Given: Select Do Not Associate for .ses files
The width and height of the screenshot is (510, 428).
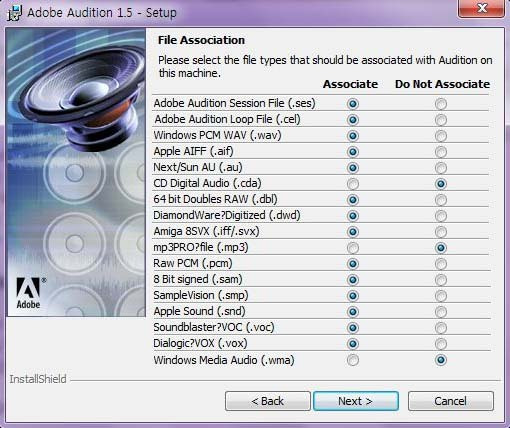Looking at the screenshot, I should [441, 104].
